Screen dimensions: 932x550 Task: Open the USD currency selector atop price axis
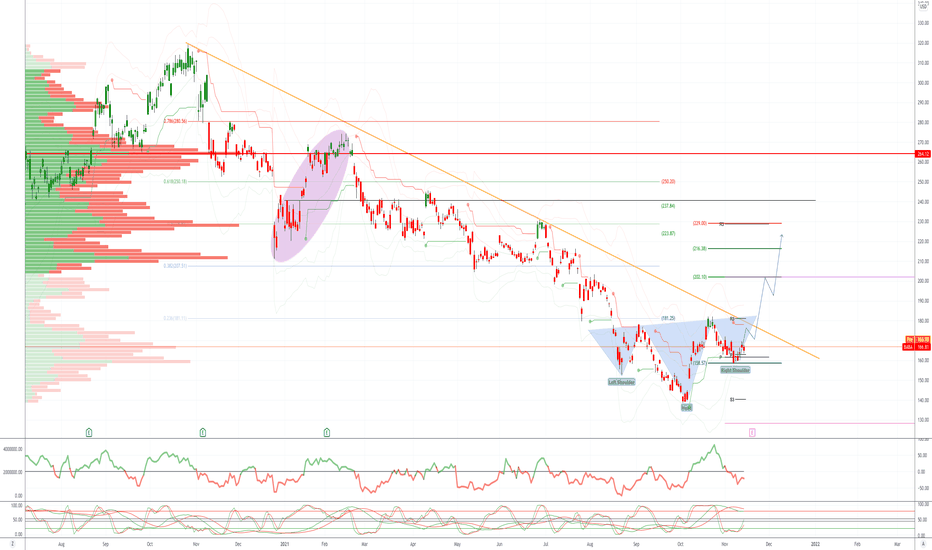(x=923, y=6)
